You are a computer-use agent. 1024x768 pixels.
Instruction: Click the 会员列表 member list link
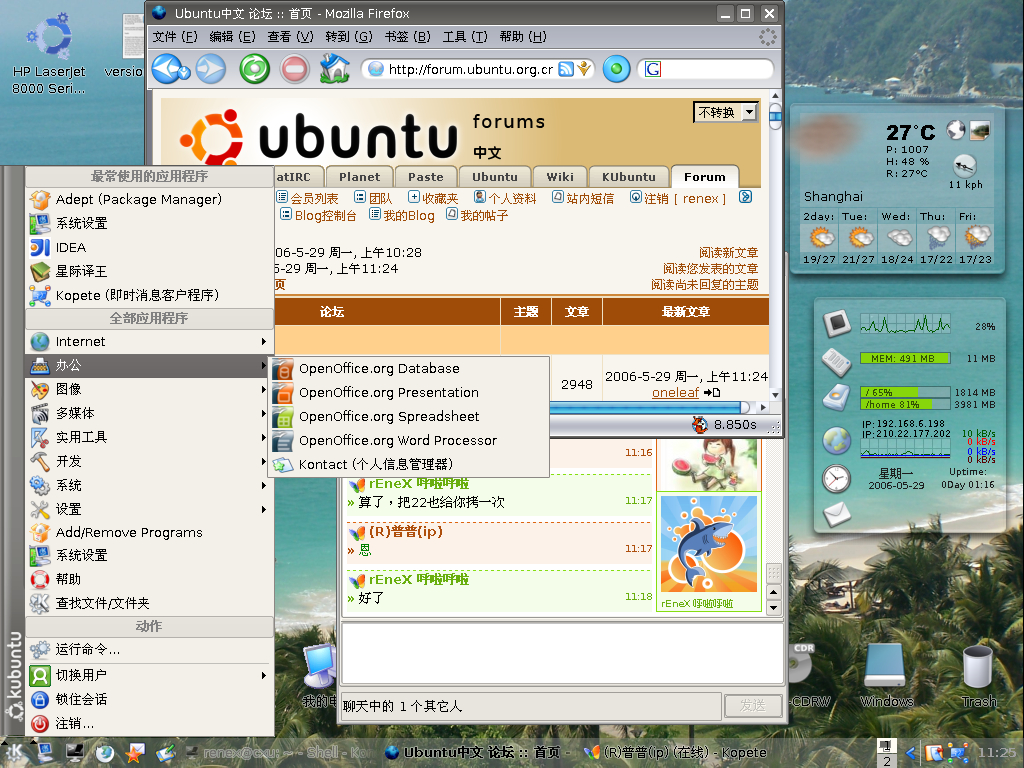(x=314, y=199)
